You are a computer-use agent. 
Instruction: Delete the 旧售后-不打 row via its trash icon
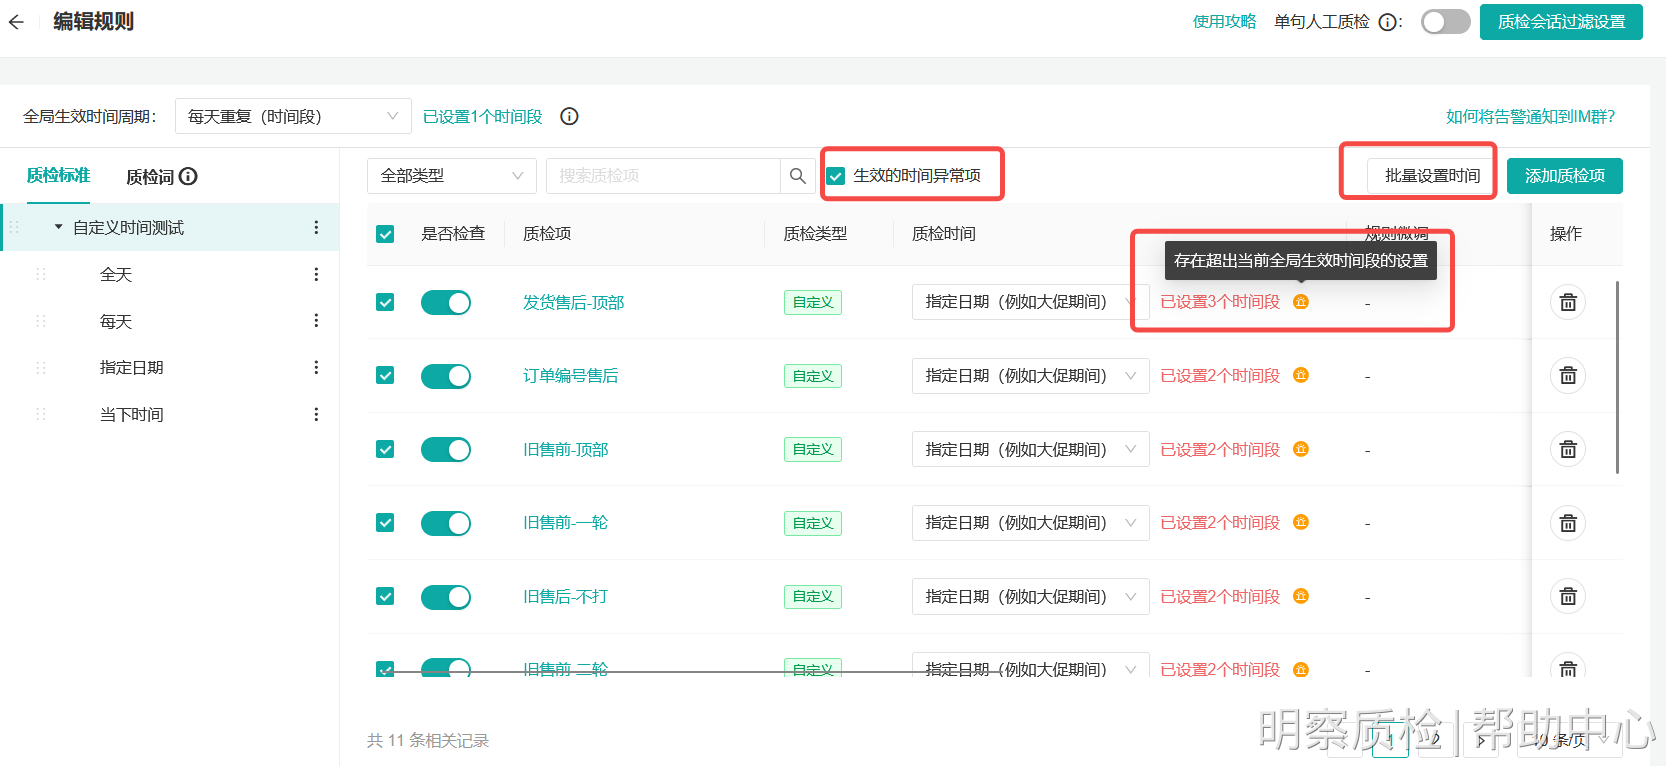(1568, 597)
